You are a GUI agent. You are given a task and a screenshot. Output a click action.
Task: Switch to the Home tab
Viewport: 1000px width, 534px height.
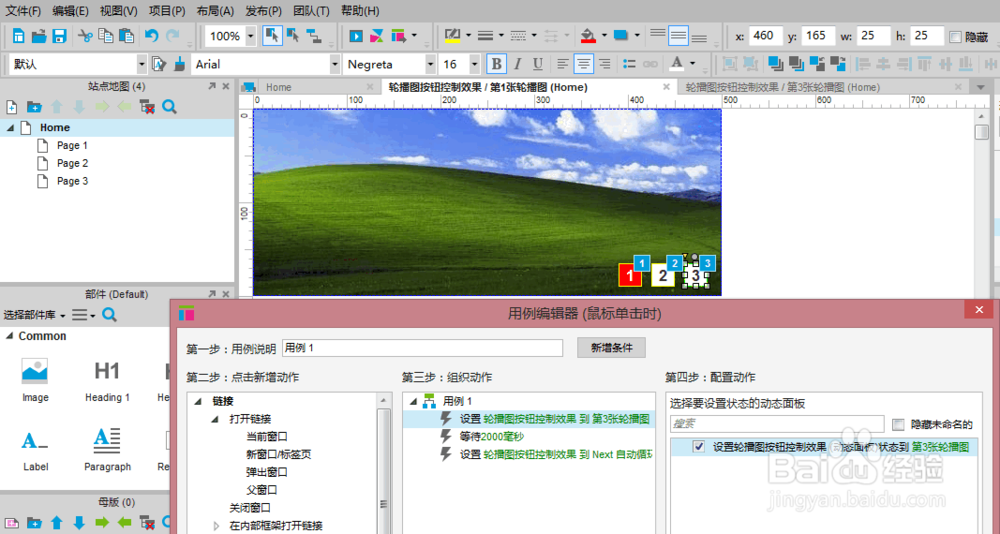pos(278,87)
